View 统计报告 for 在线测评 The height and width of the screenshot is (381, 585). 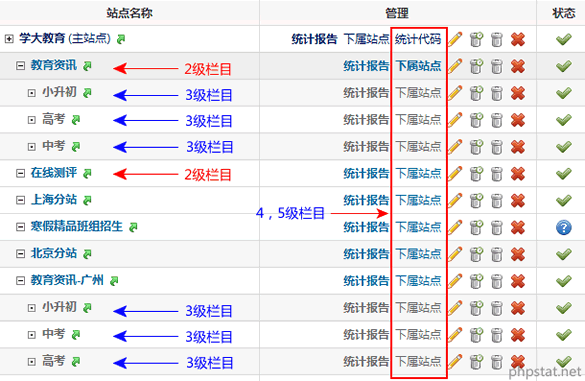point(366,173)
